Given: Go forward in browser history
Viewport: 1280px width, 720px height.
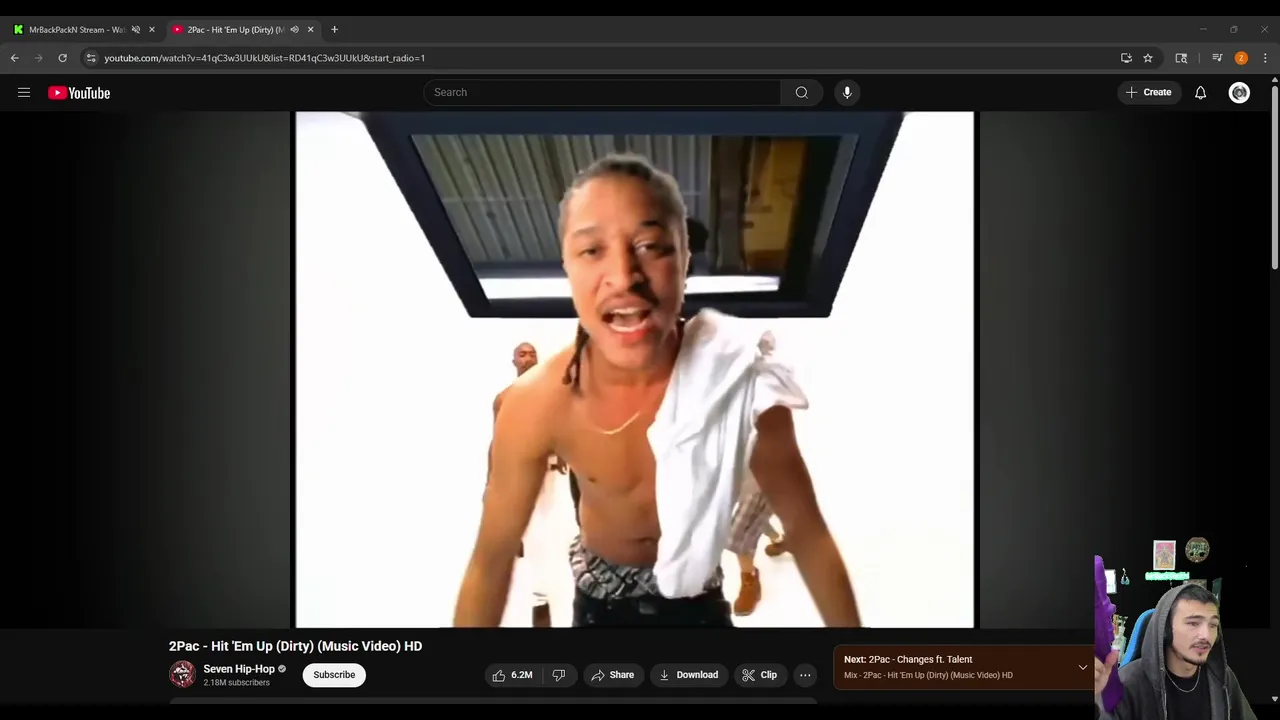Looking at the screenshot, I should pyautogui.click(x=39, y=58).
